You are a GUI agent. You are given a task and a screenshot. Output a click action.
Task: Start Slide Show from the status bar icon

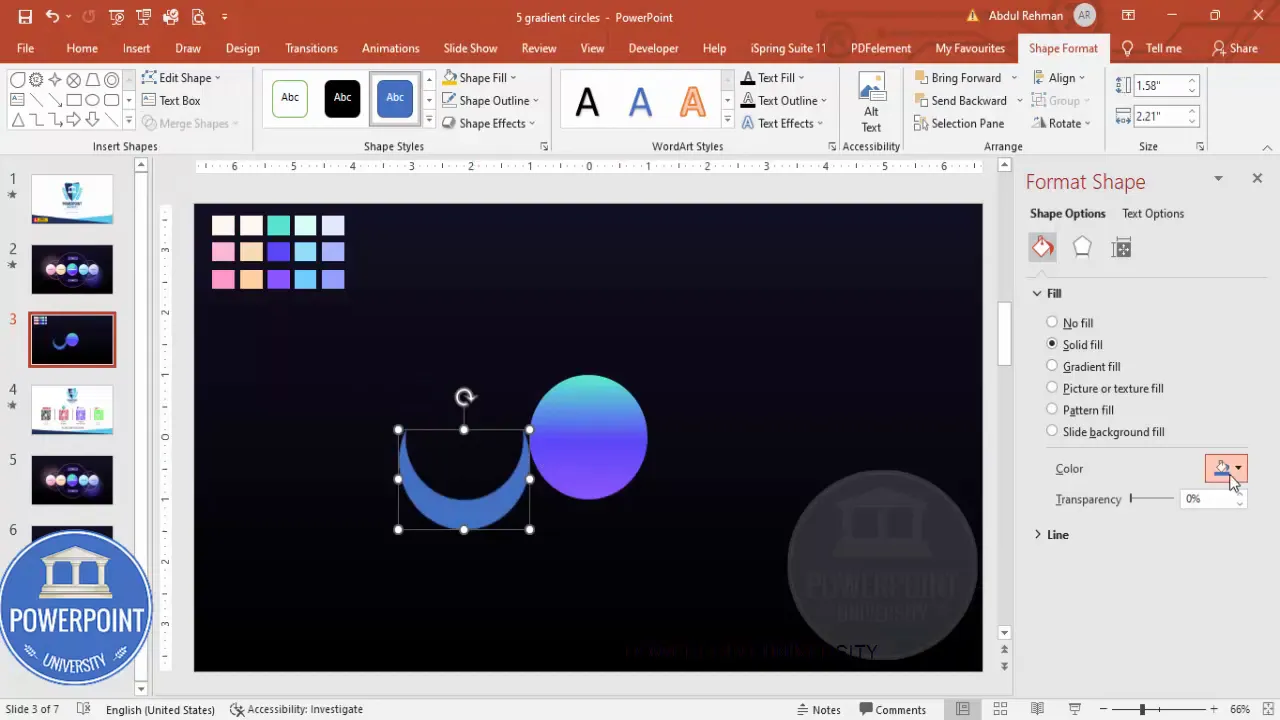(1074, 709)
